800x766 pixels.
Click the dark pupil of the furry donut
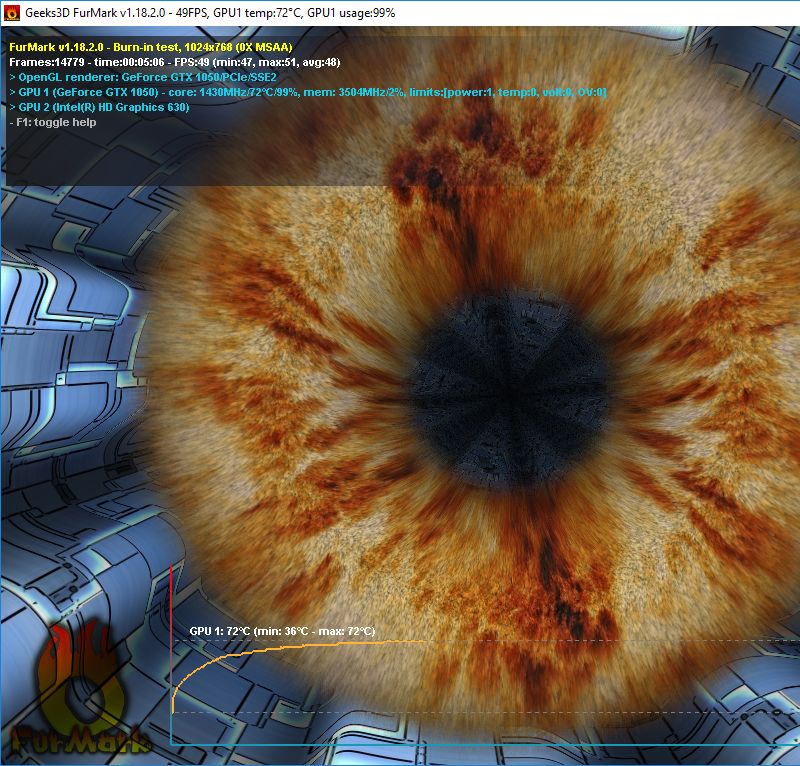[510, 390]
